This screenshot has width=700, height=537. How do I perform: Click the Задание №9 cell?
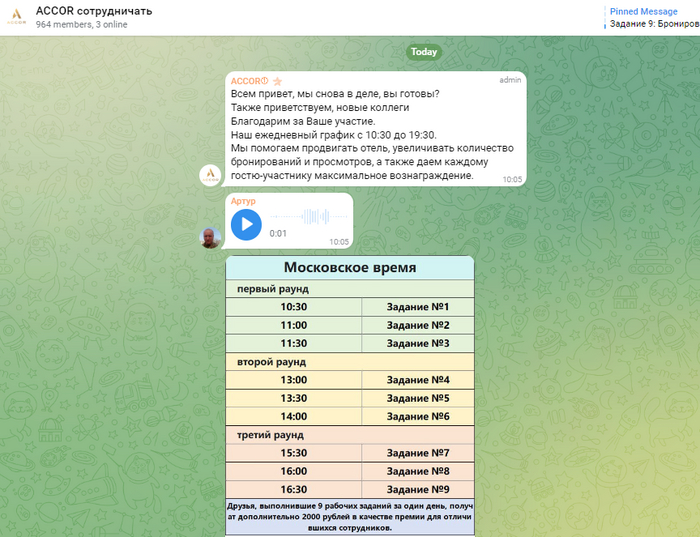point(418,490)
